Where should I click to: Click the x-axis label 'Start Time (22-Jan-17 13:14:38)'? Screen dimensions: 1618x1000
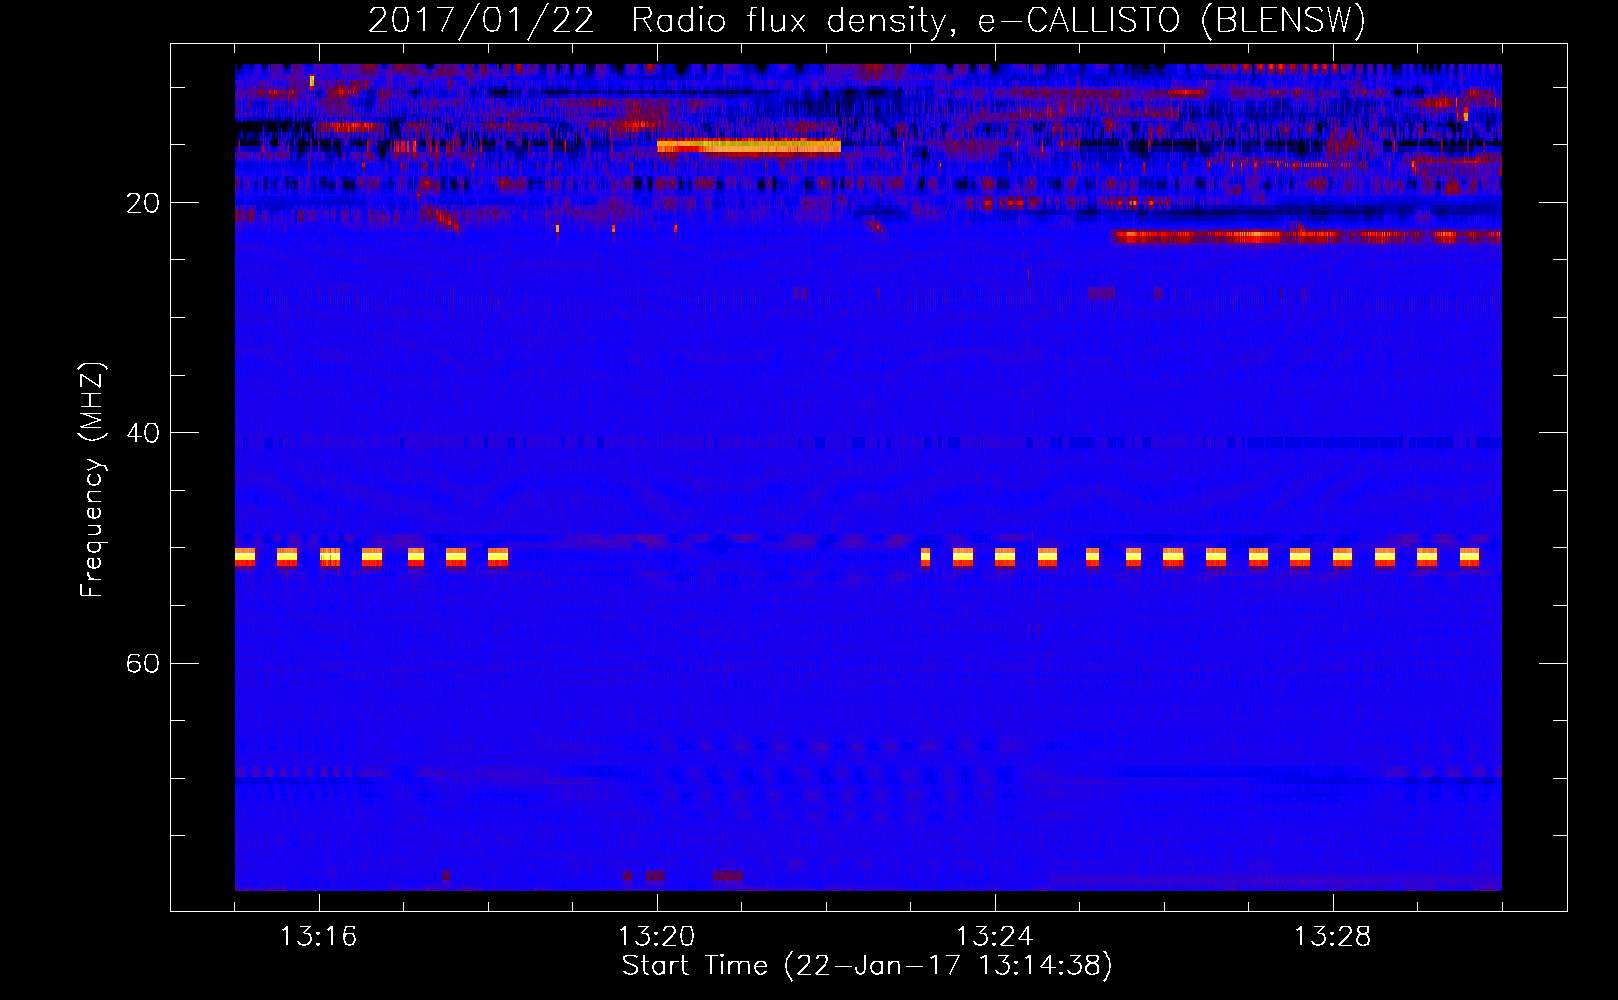pyautogui.click(x=867, y=966)
